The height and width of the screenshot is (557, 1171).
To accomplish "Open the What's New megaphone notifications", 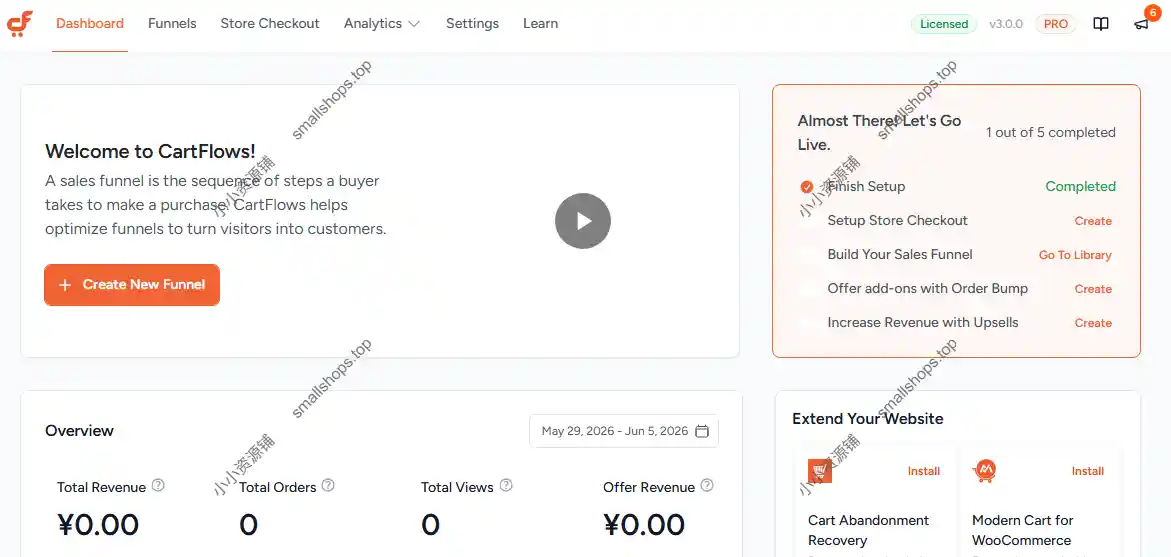I will coord(1141,25).
